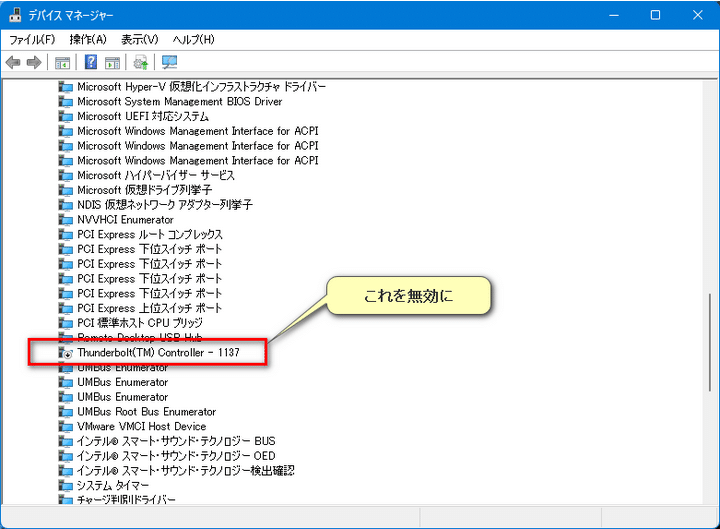Click the Back arrow toolbar icon
Screen dimensions: 720x529
[x=13, y=62]
